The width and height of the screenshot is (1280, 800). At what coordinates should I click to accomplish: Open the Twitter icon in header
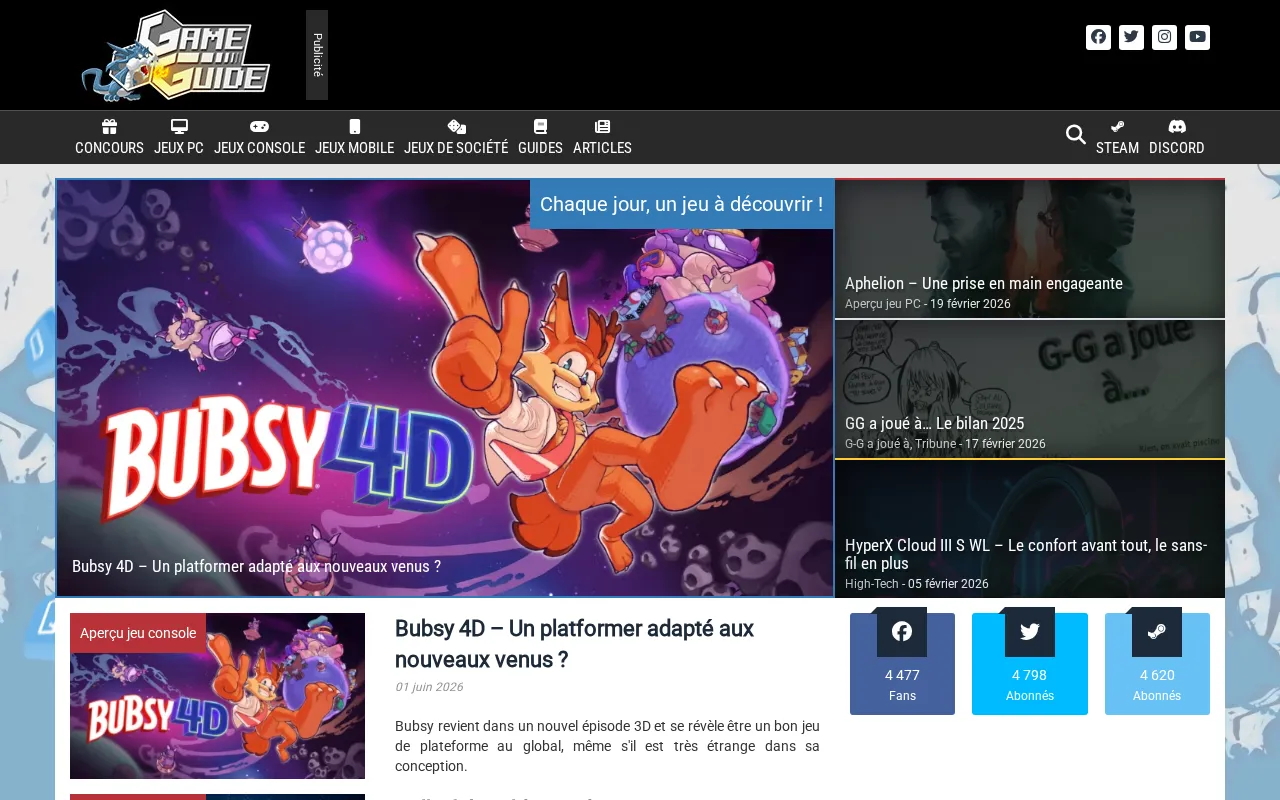(1131, 37)
